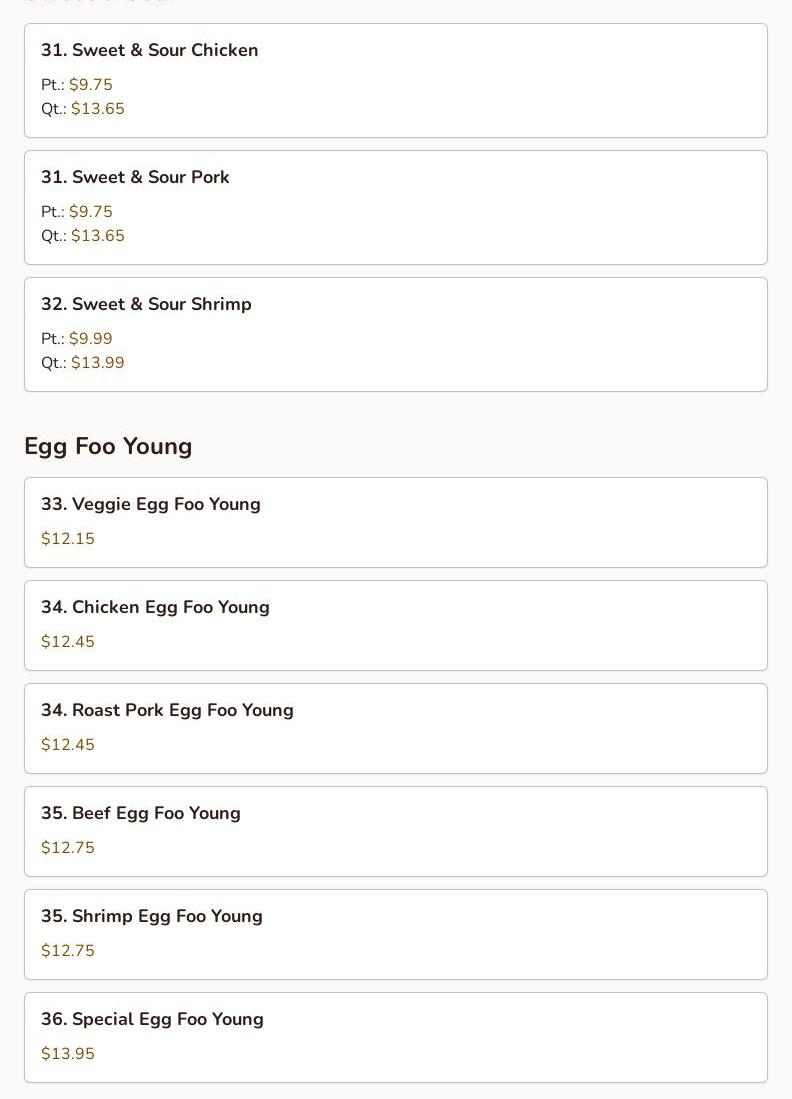Click Sweet & Sour Shrimp pint price $9.99

(x=90, y=339)
